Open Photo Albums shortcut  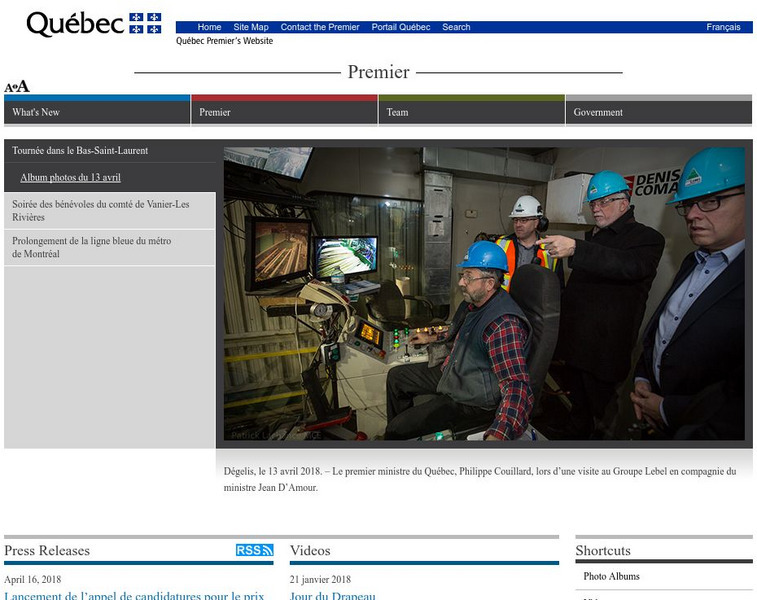[x=611, y=576]
